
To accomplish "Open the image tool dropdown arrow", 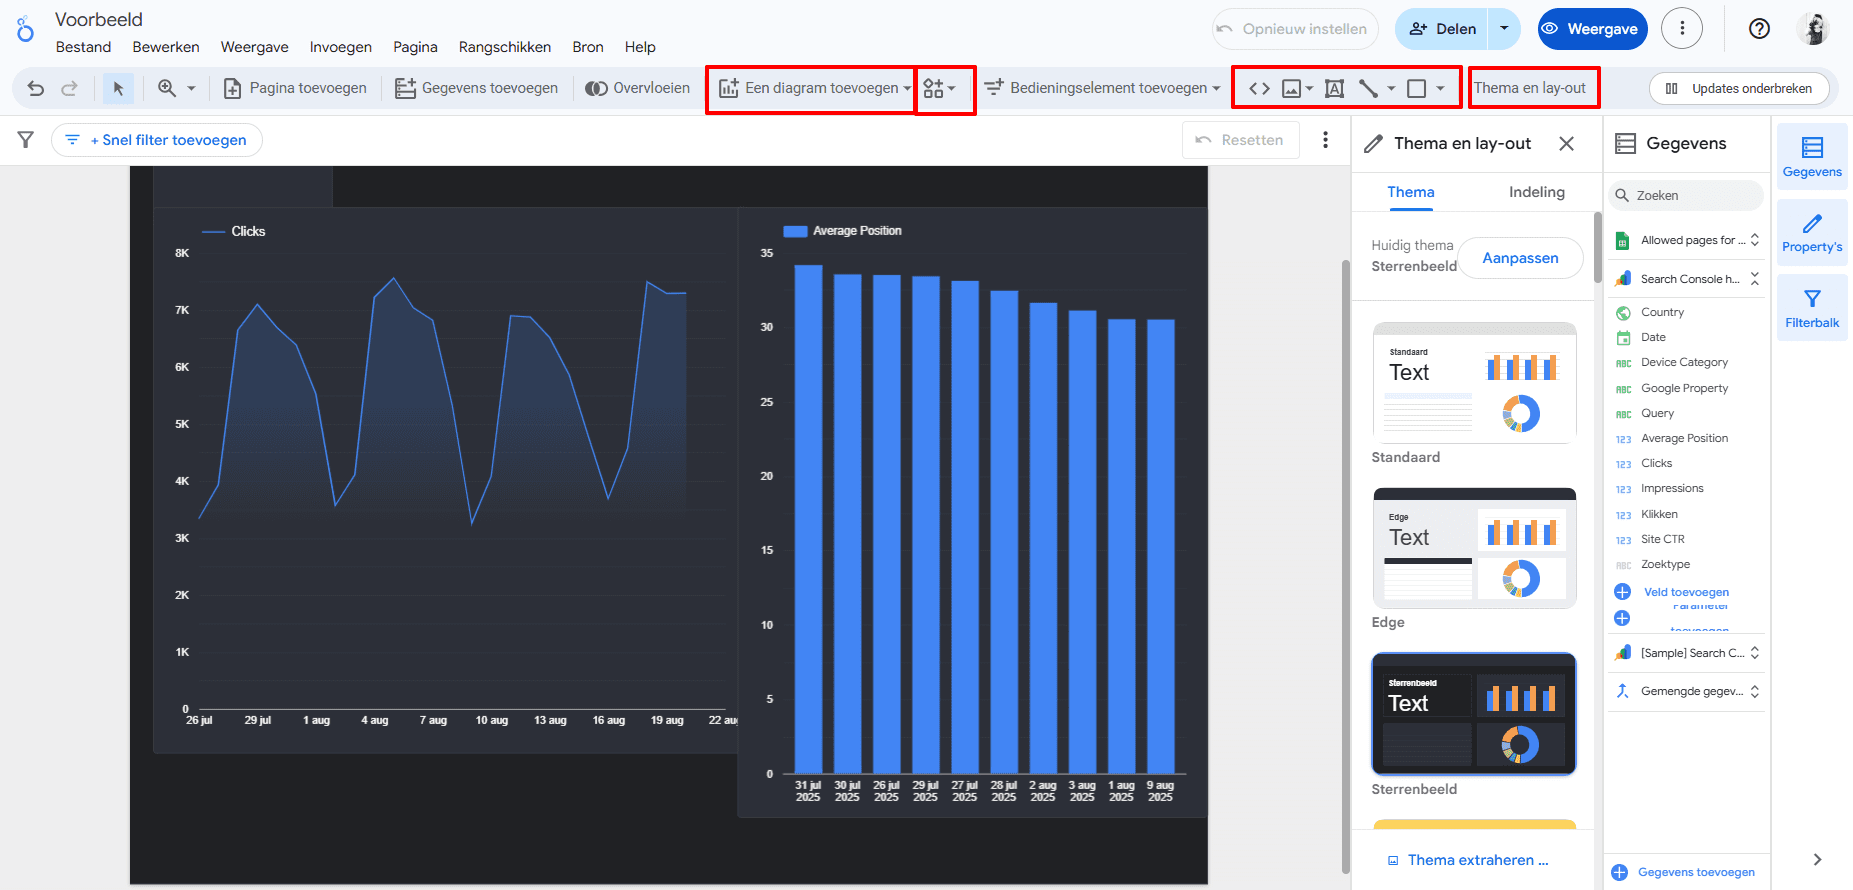I will pyautogui.click(x=1309, y=88).
